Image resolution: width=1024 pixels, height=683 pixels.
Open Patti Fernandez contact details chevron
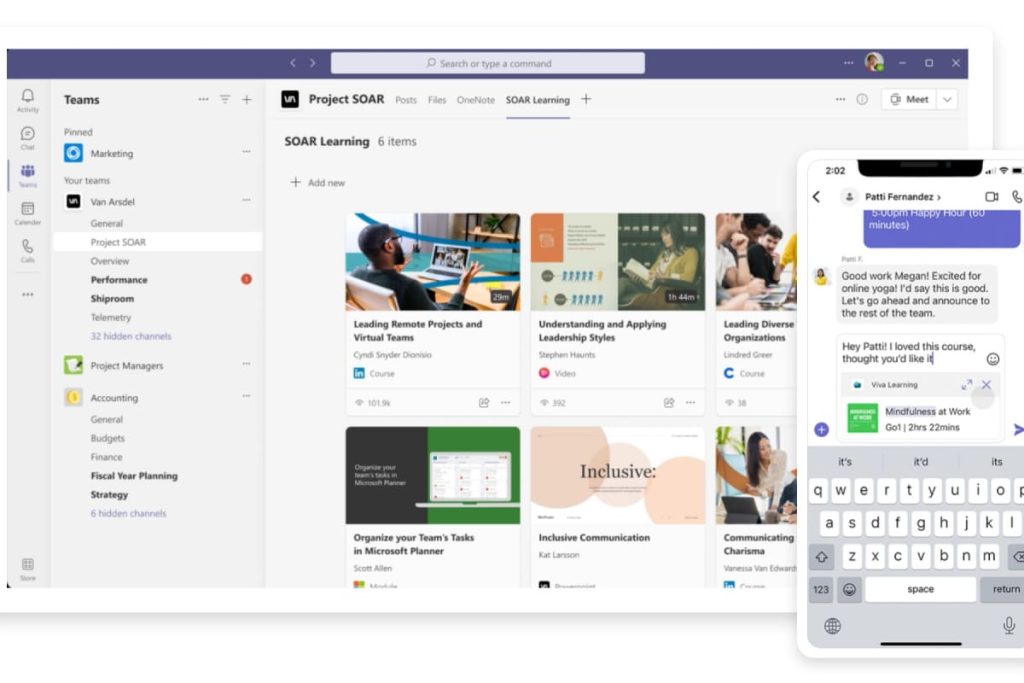click(x=939, y=197)
